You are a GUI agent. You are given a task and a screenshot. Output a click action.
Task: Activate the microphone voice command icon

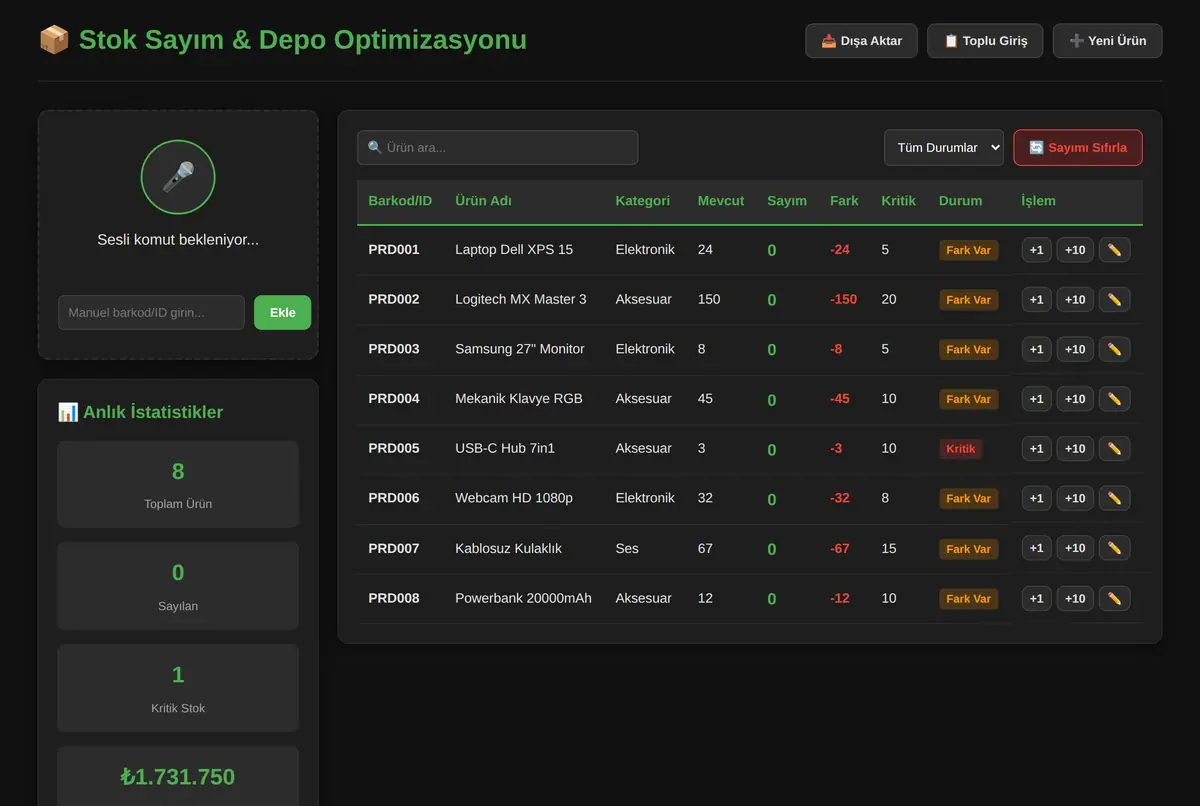pyautogui.click(x=178, y=177)
